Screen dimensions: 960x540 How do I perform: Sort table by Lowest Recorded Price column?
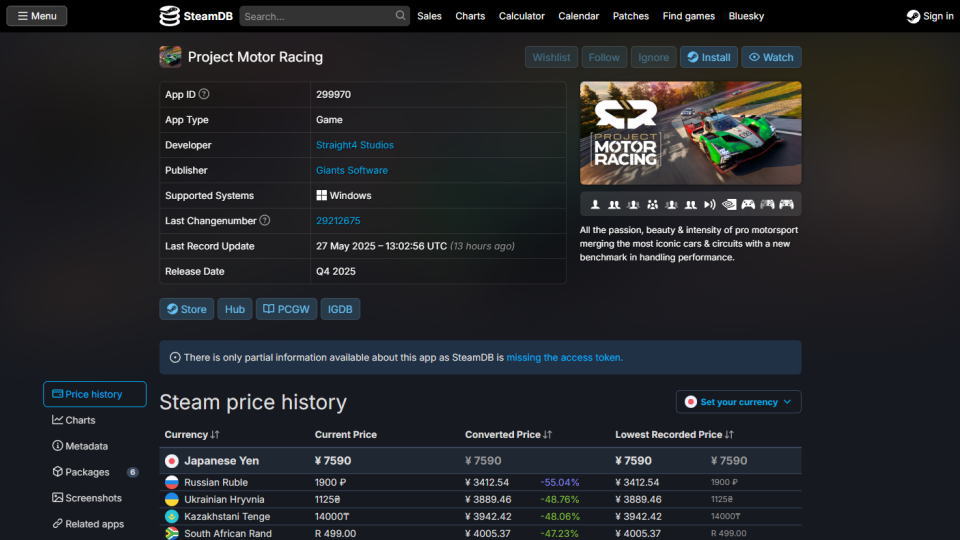click(674, 435)
